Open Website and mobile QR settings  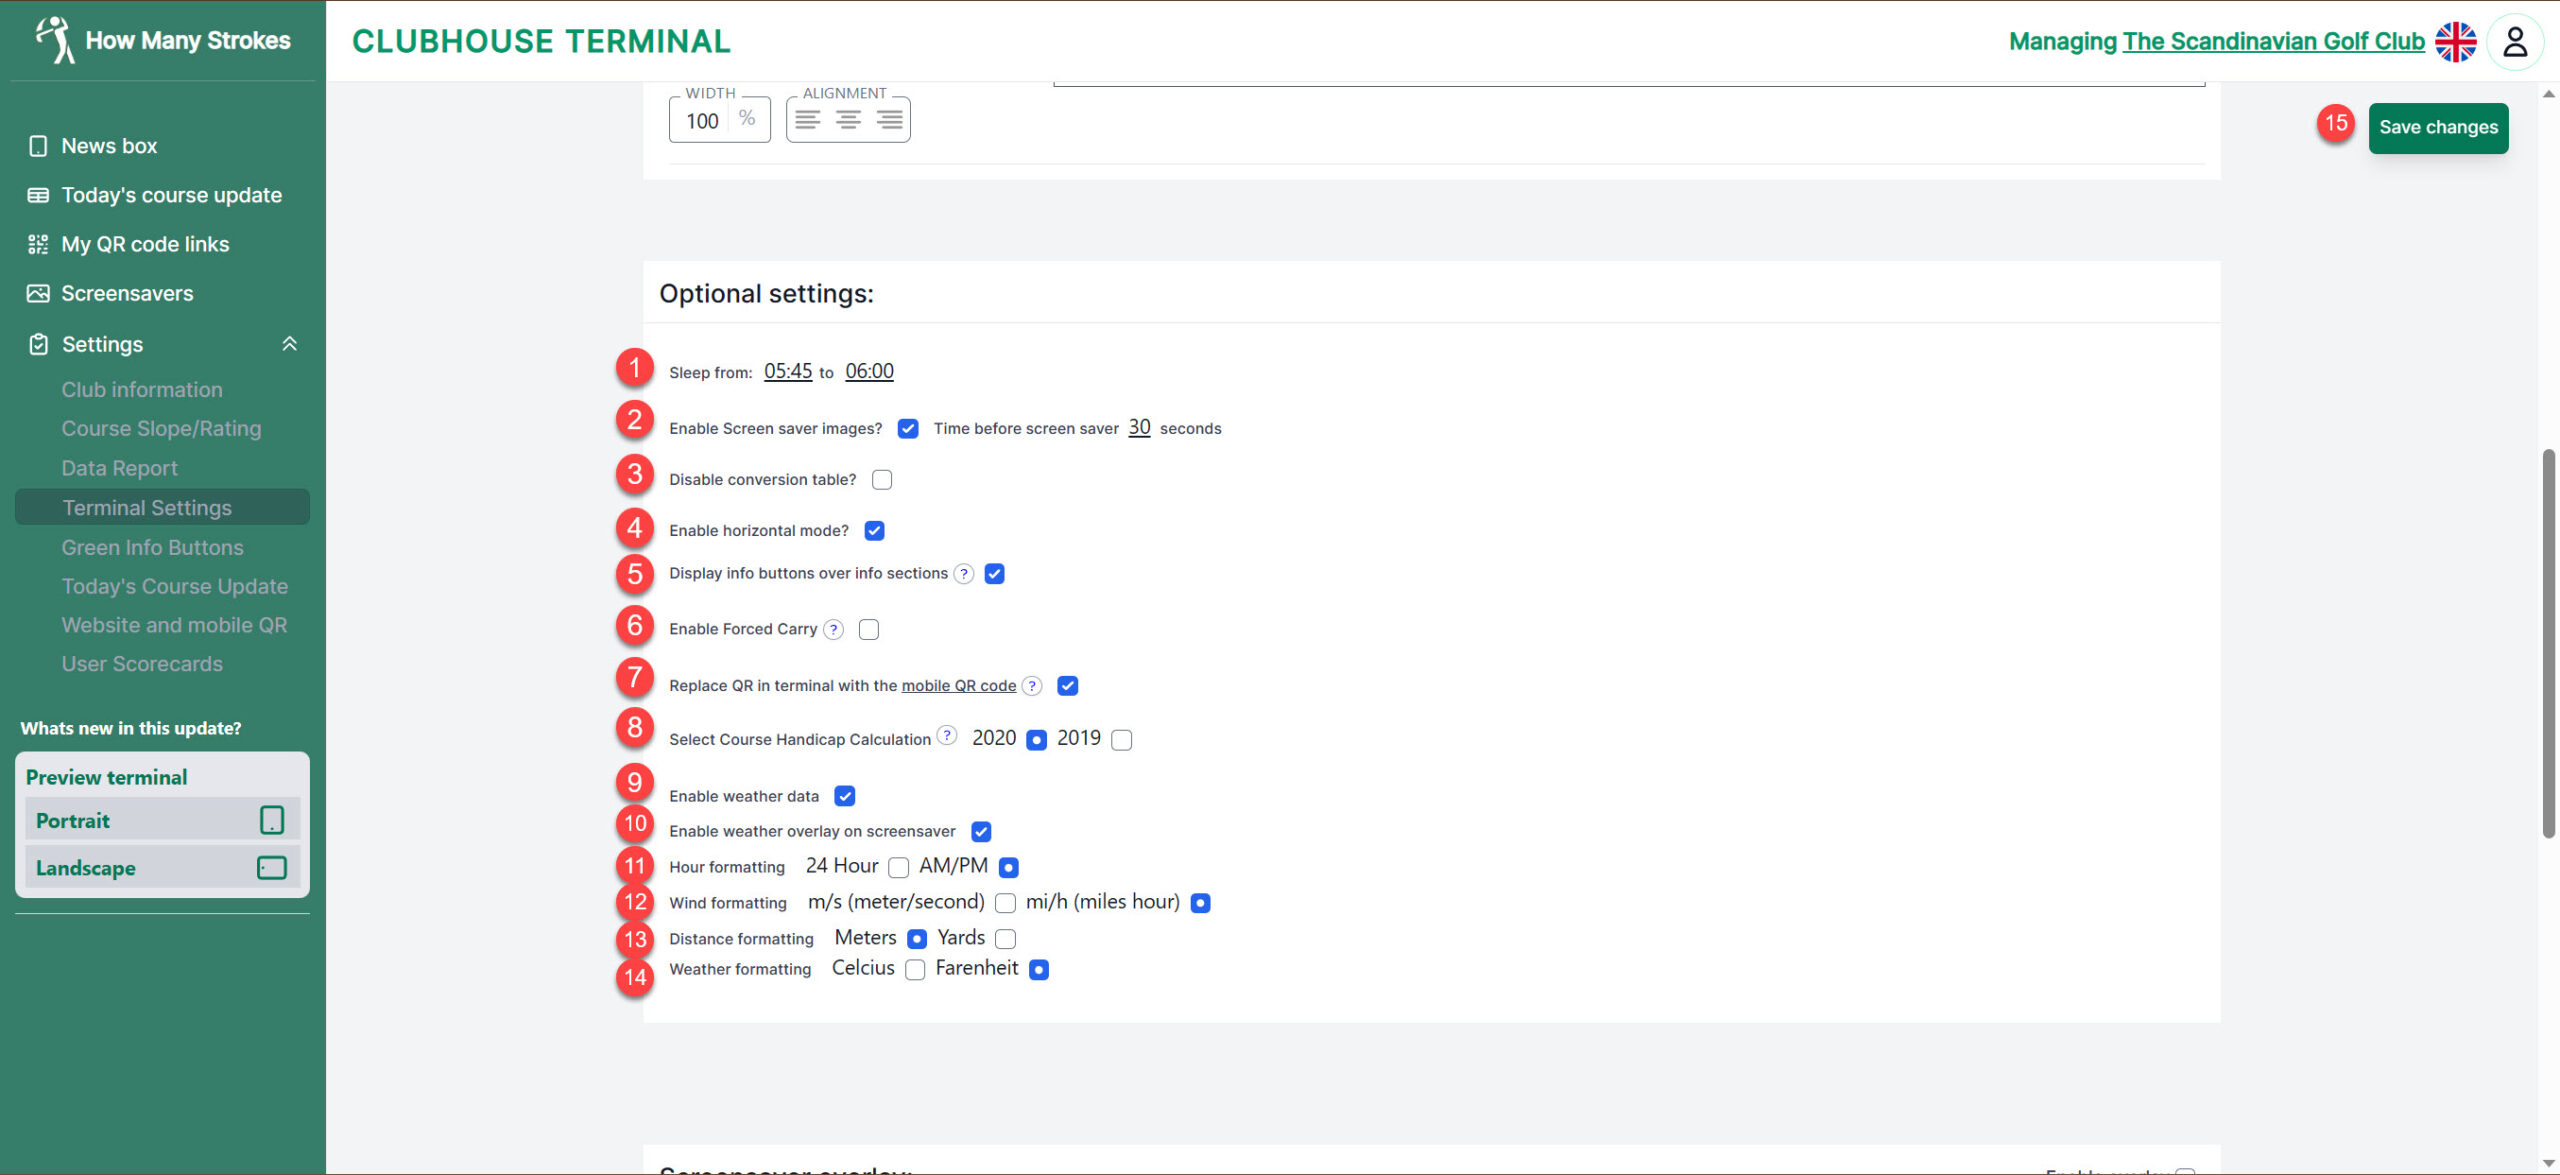(x=174, y=626)
